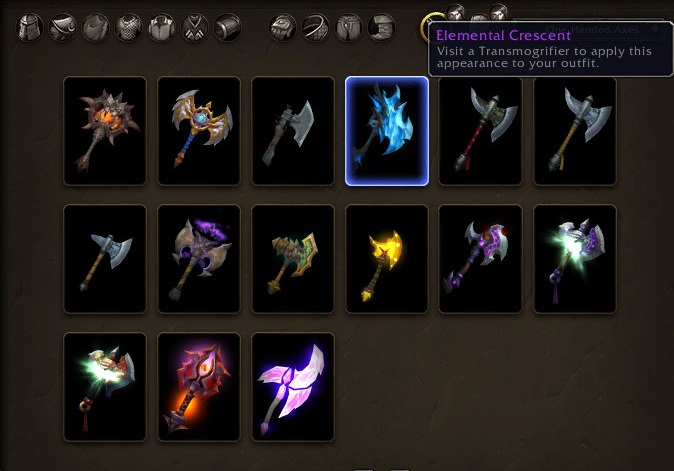Select the Back cloak slot icon
Viewport: 674px width, 471px height.
click(x=96, y=27)
